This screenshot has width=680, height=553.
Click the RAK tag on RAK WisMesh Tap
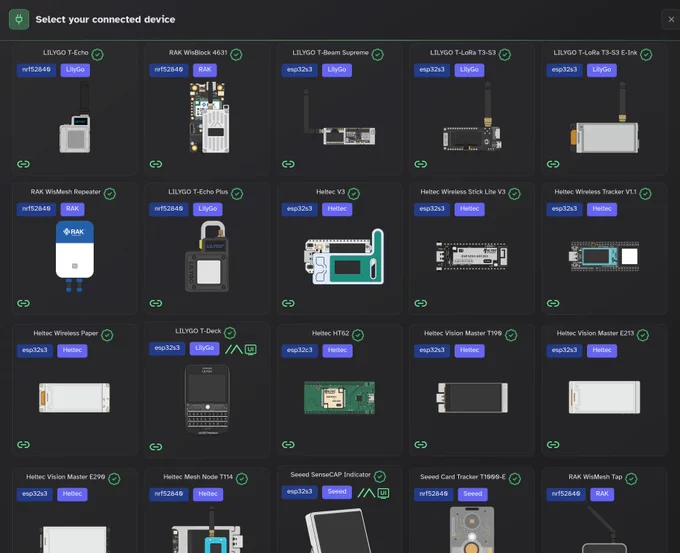pos(602,494)
